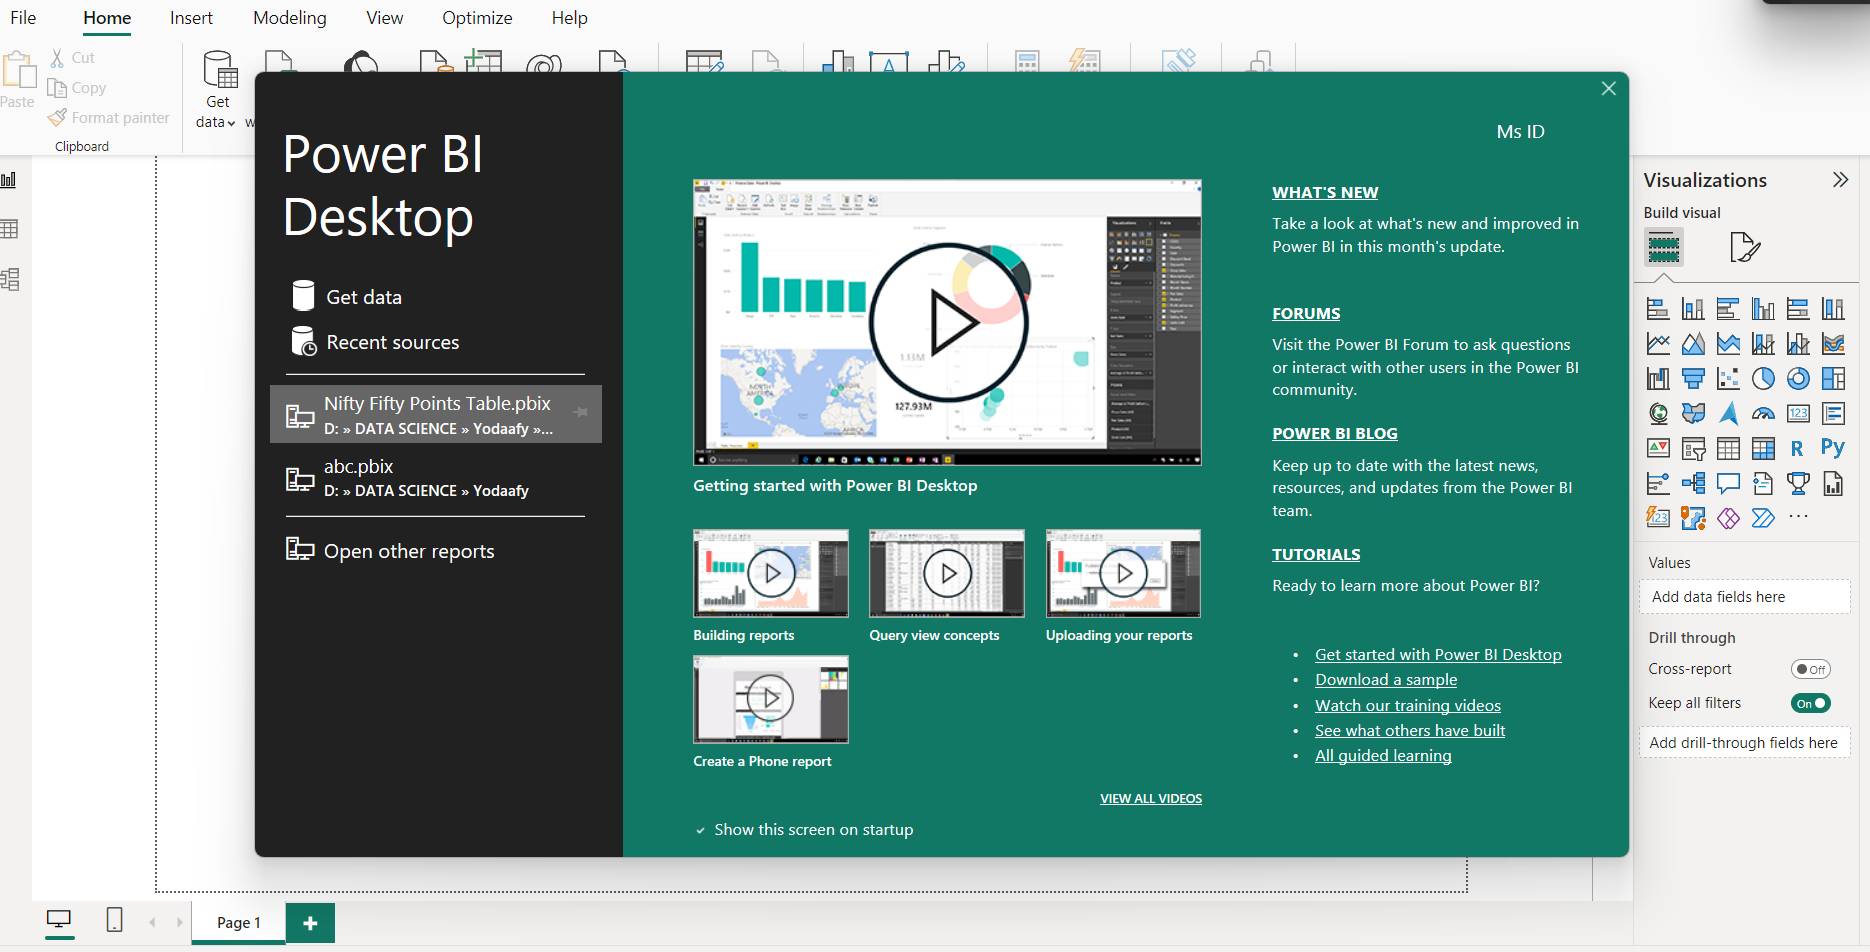Open the Optimize ribbon tab
The width and height of the screenshot is (1870, 952).
[x=477, y=18]
